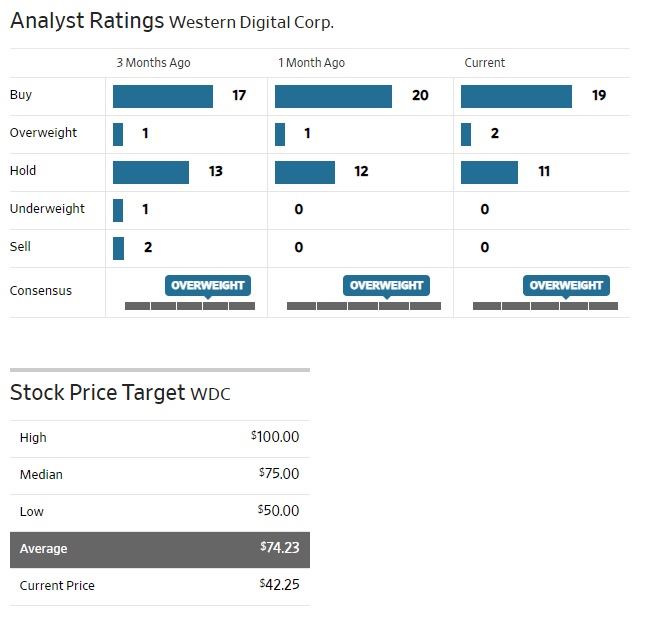
Task: Select the 1 Month Ago Hold bar
Action: point(305,172)
